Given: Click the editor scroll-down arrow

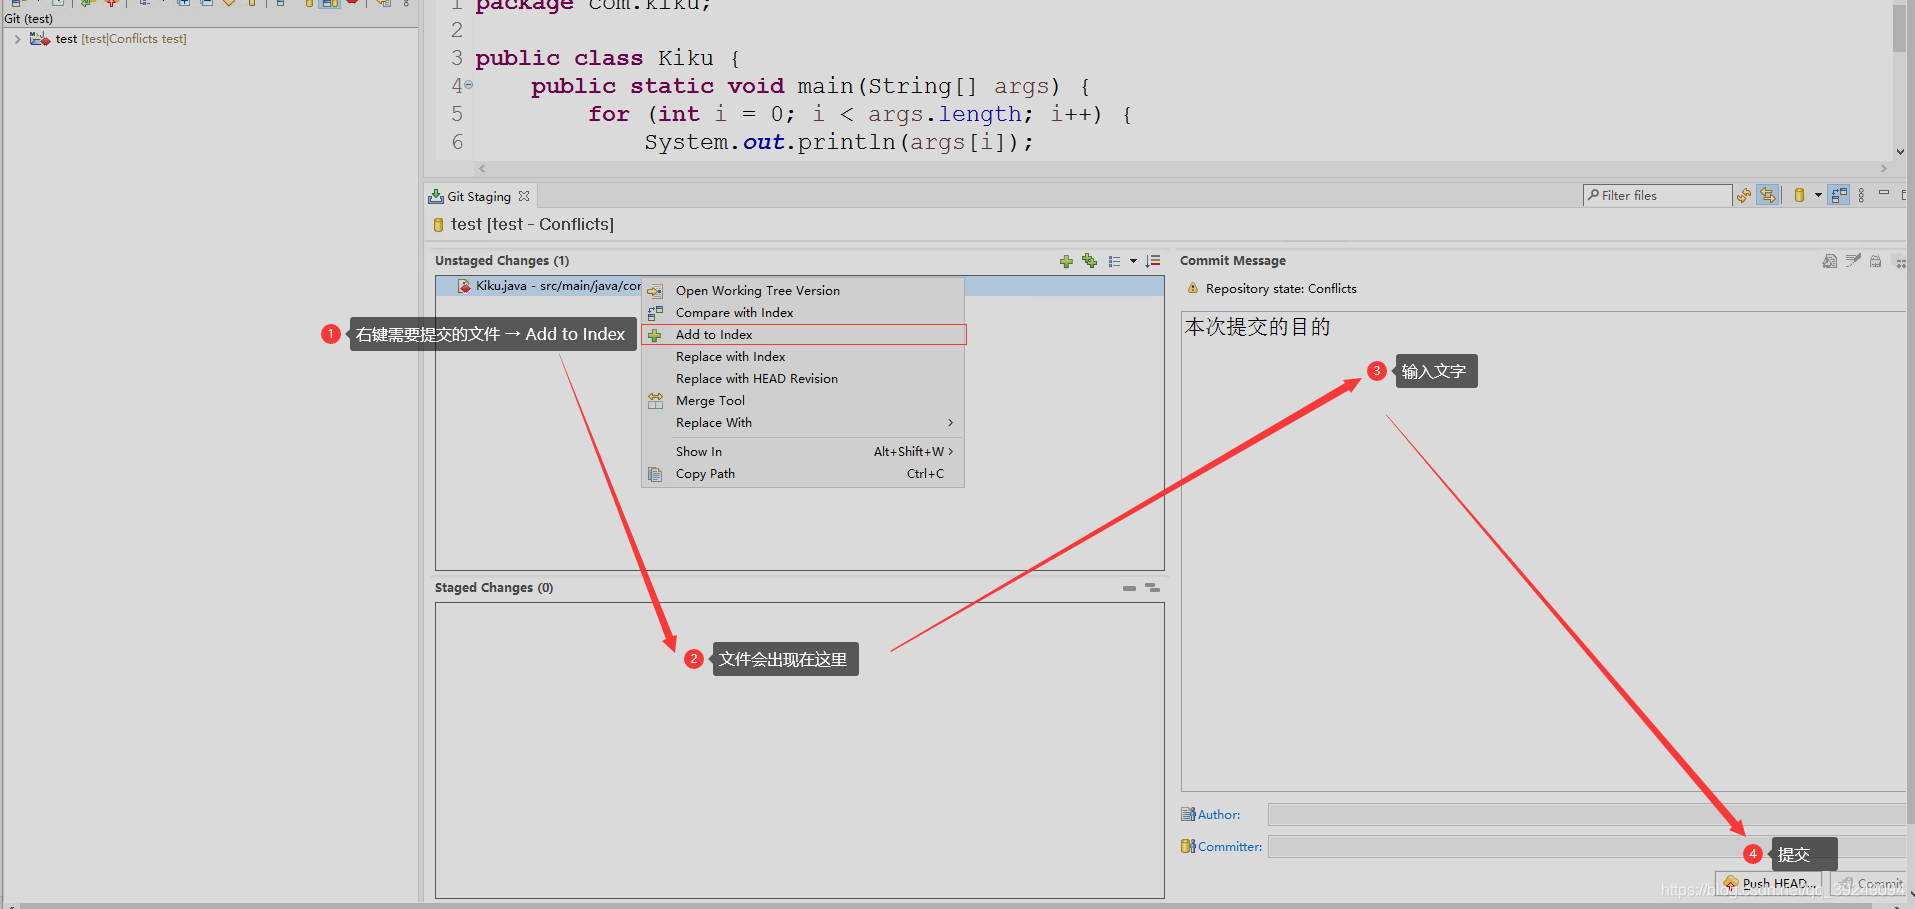Looking at the screenshot, I should click(x=1900, y=152).
